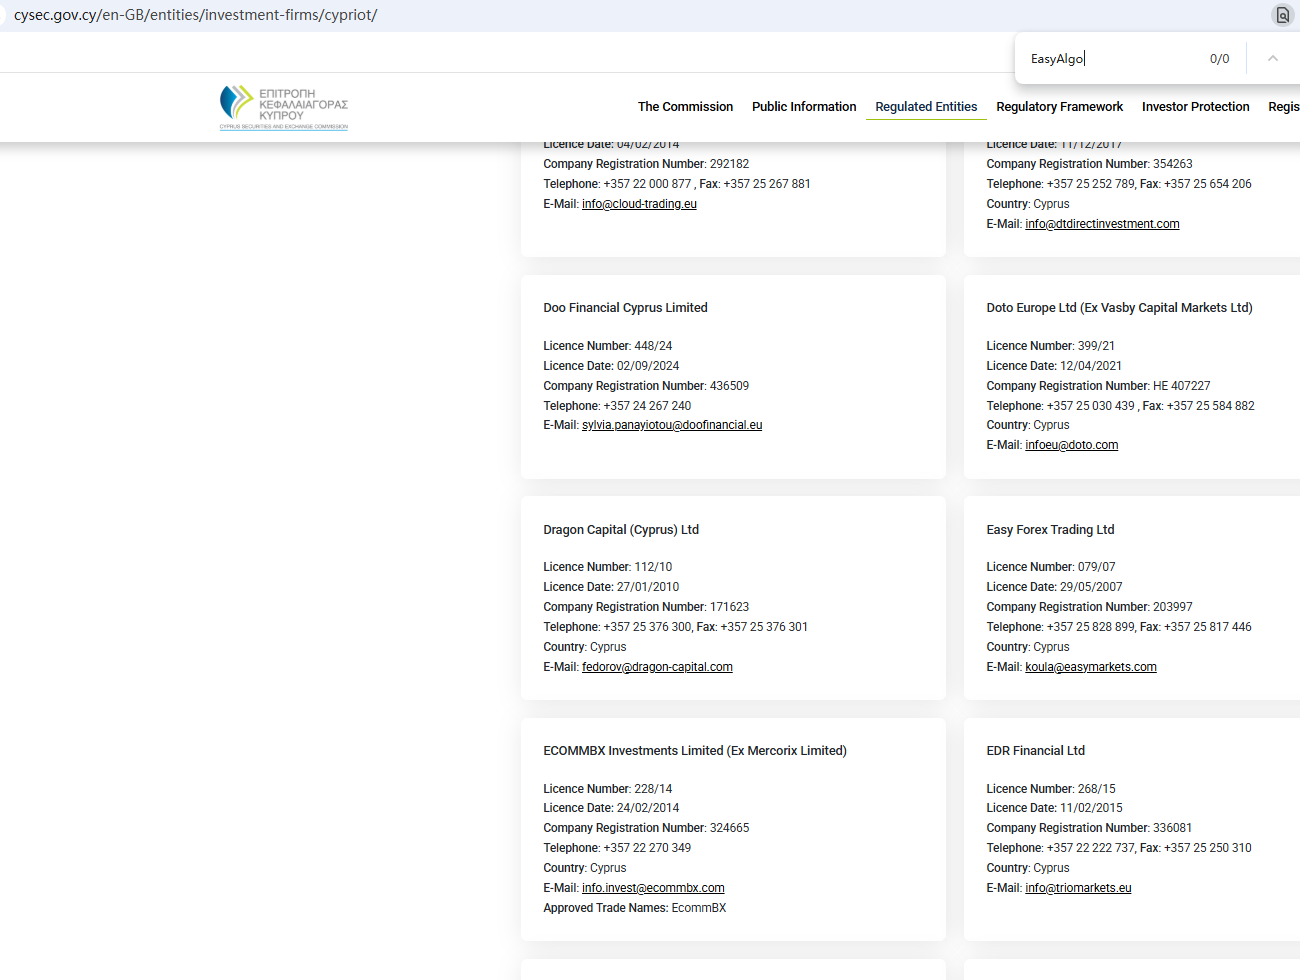Click the previous result arrow in find bar

(1272, 59)
